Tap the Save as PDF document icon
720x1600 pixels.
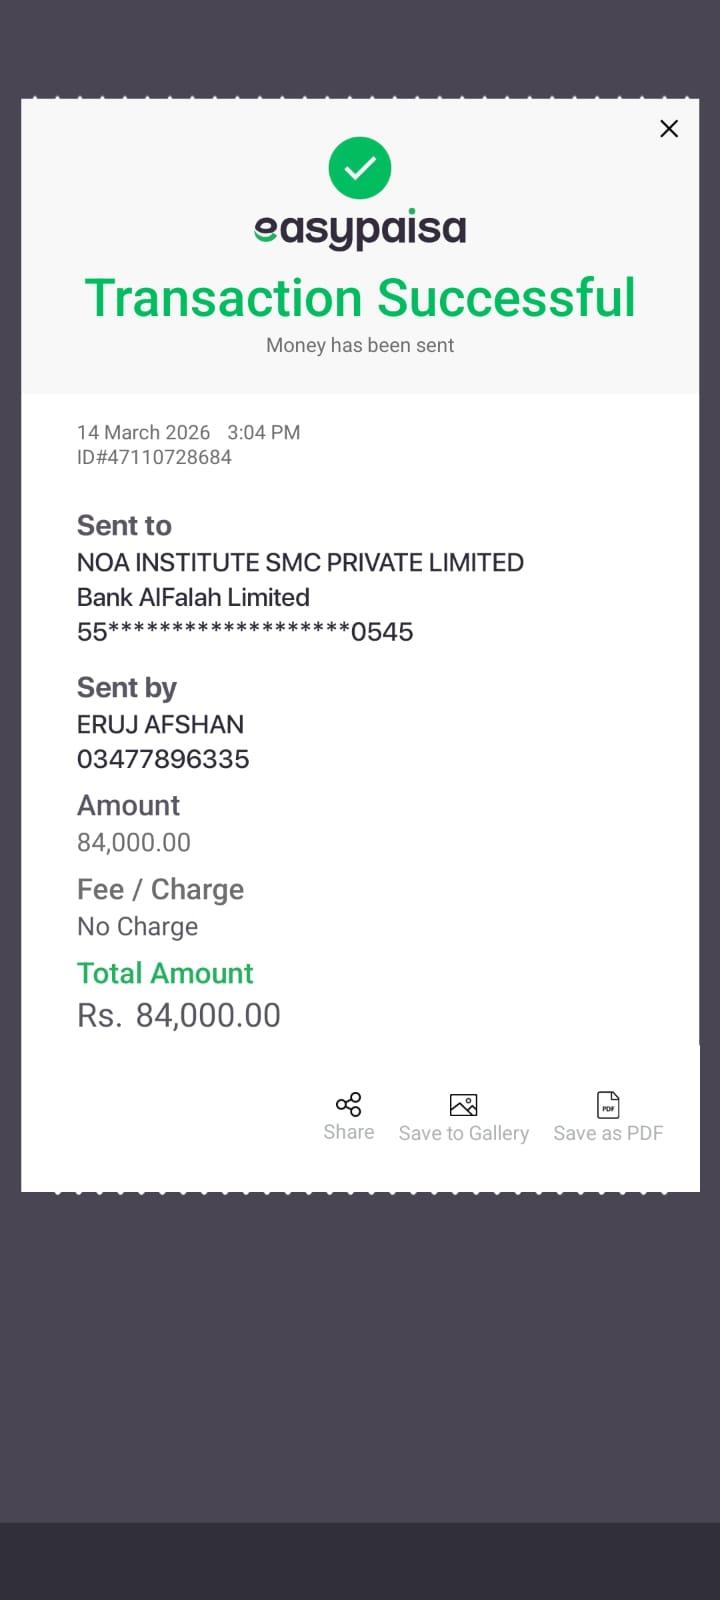608,1104
